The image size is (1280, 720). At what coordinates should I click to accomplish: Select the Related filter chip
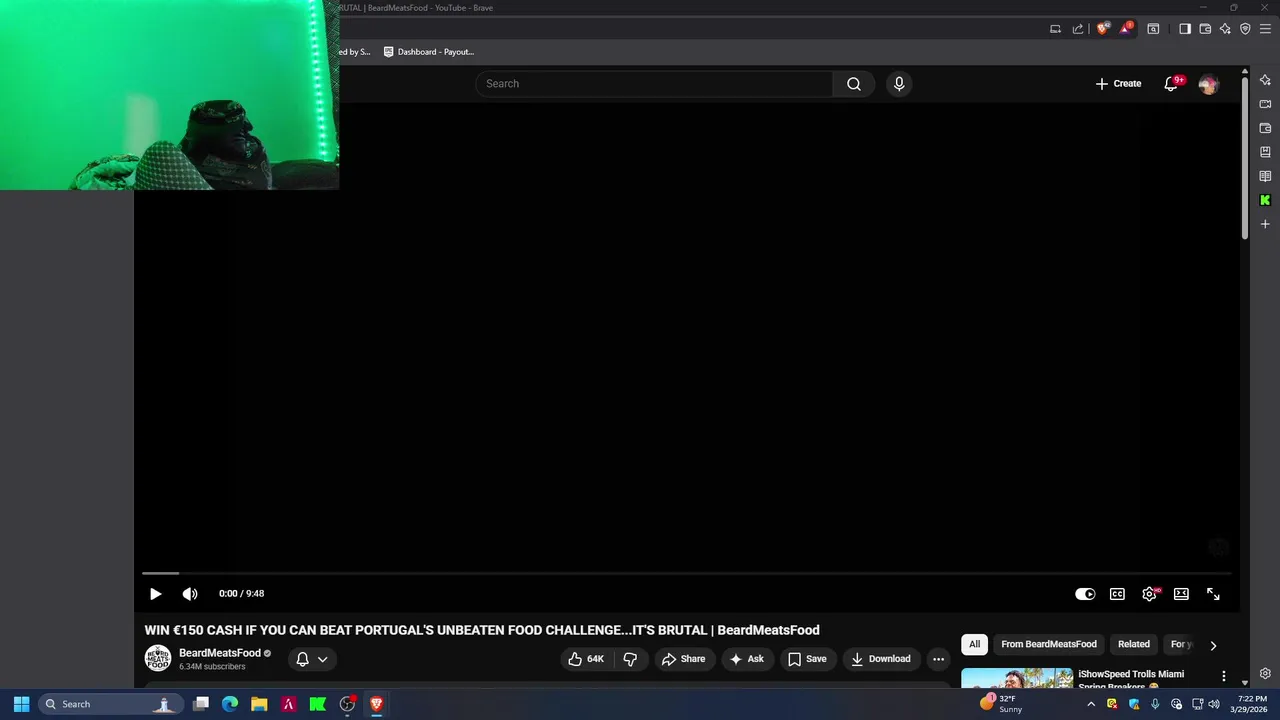pos(1134,644)
